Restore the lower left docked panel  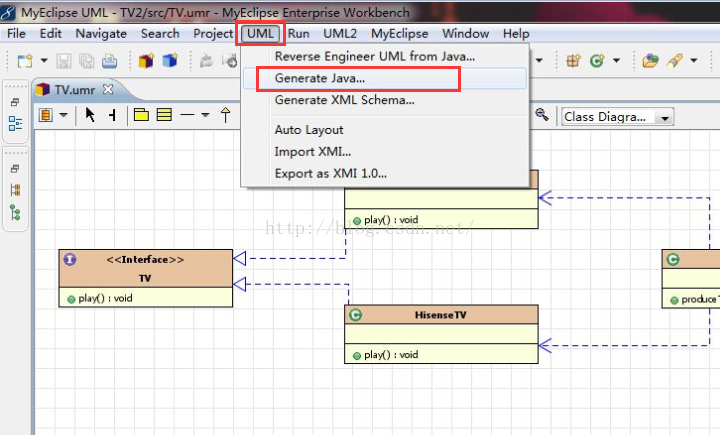click(15, 169)
